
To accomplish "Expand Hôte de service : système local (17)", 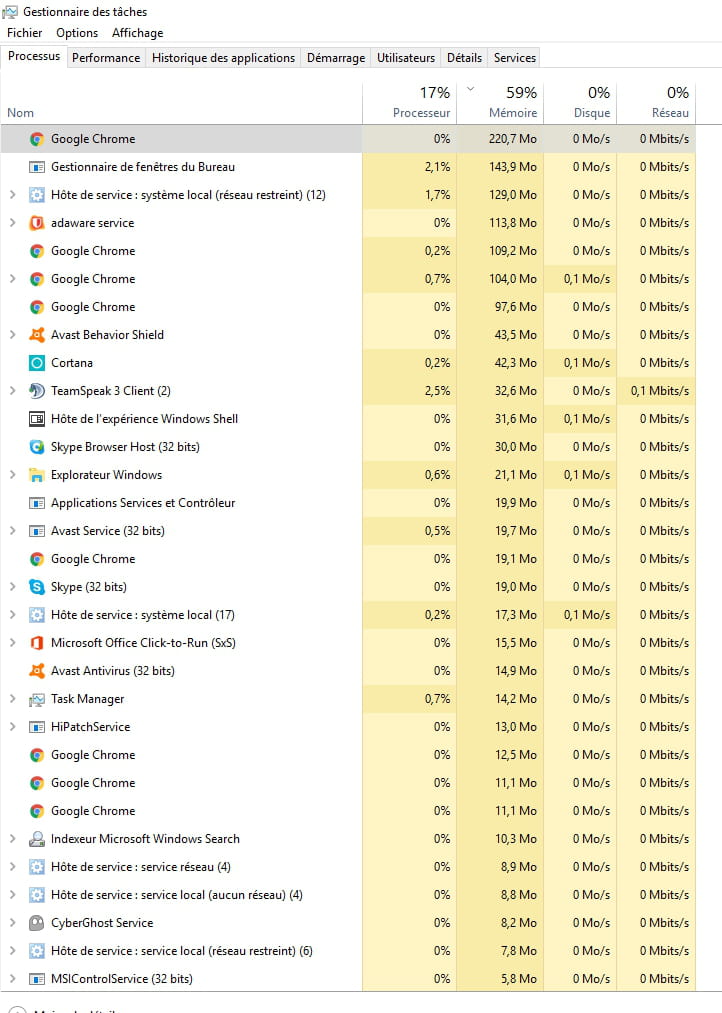I will pyautogui.click(x=12, y=615).
